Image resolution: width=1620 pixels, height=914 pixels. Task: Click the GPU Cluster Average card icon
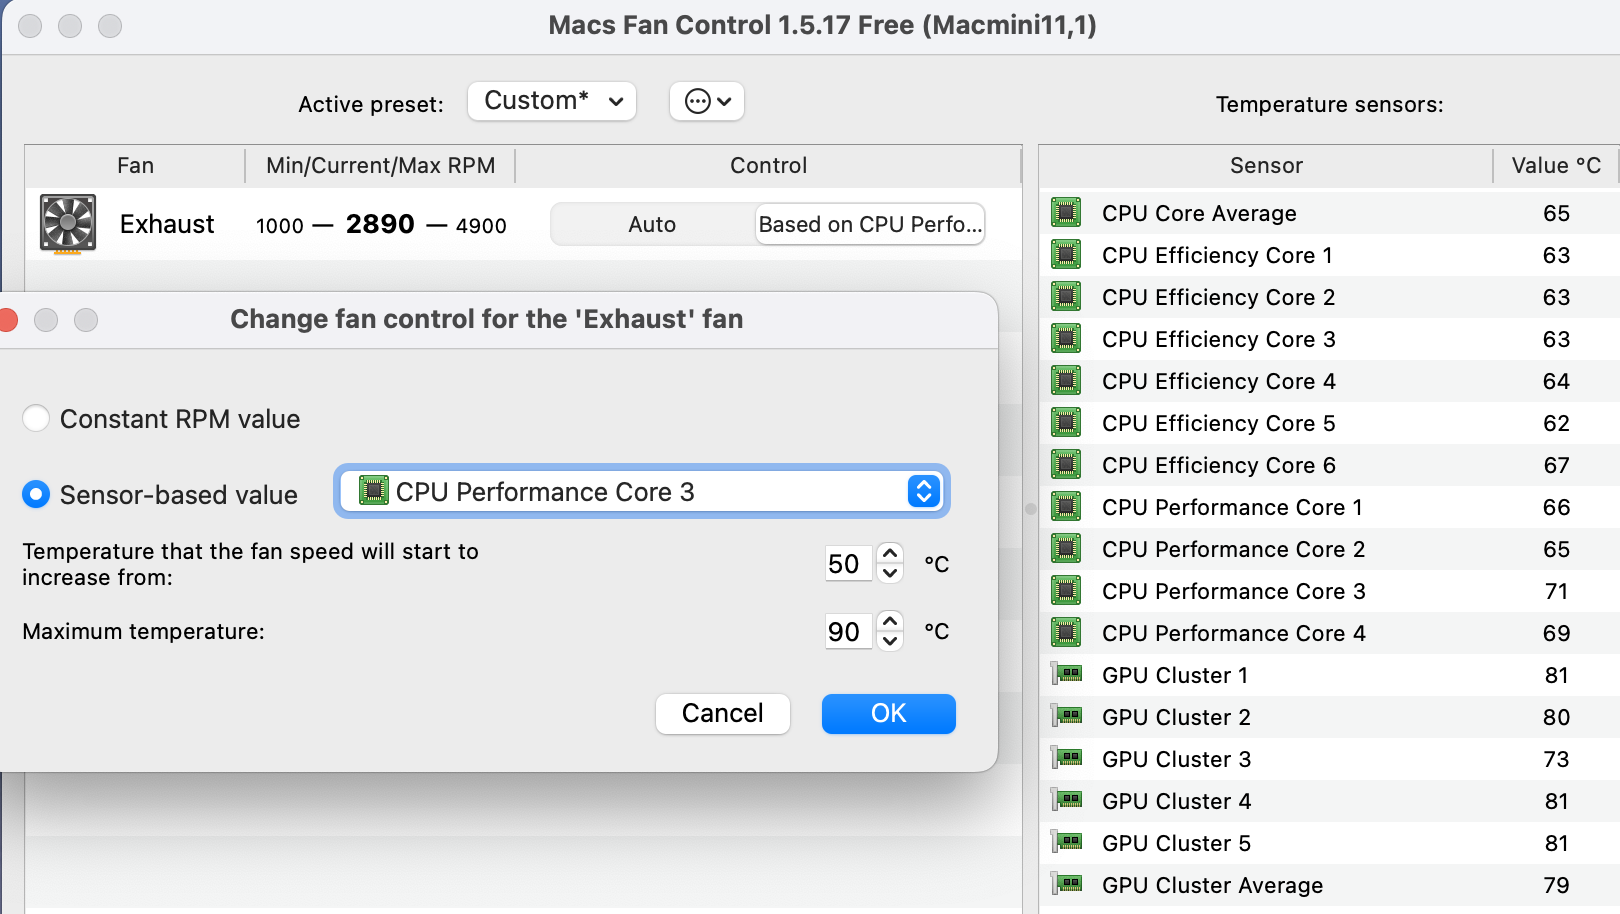click(x=1067, y=885)
